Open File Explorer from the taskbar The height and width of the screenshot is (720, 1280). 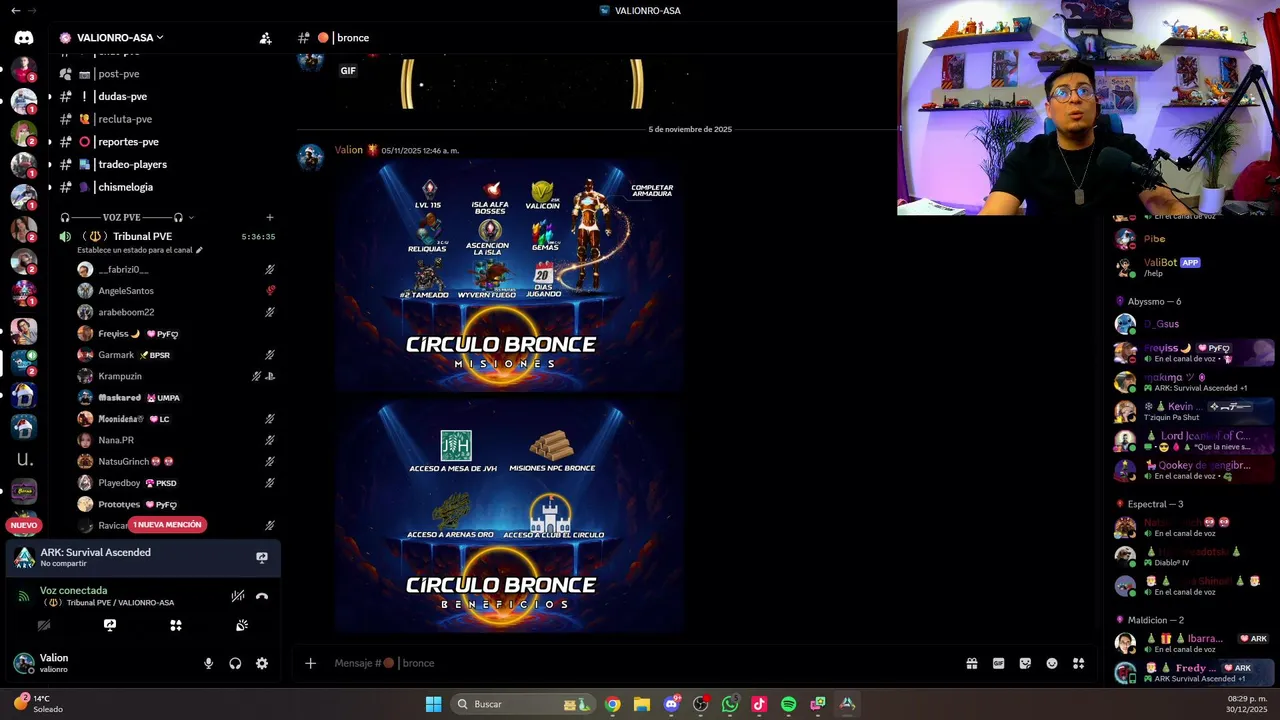(x=641, y=704)
